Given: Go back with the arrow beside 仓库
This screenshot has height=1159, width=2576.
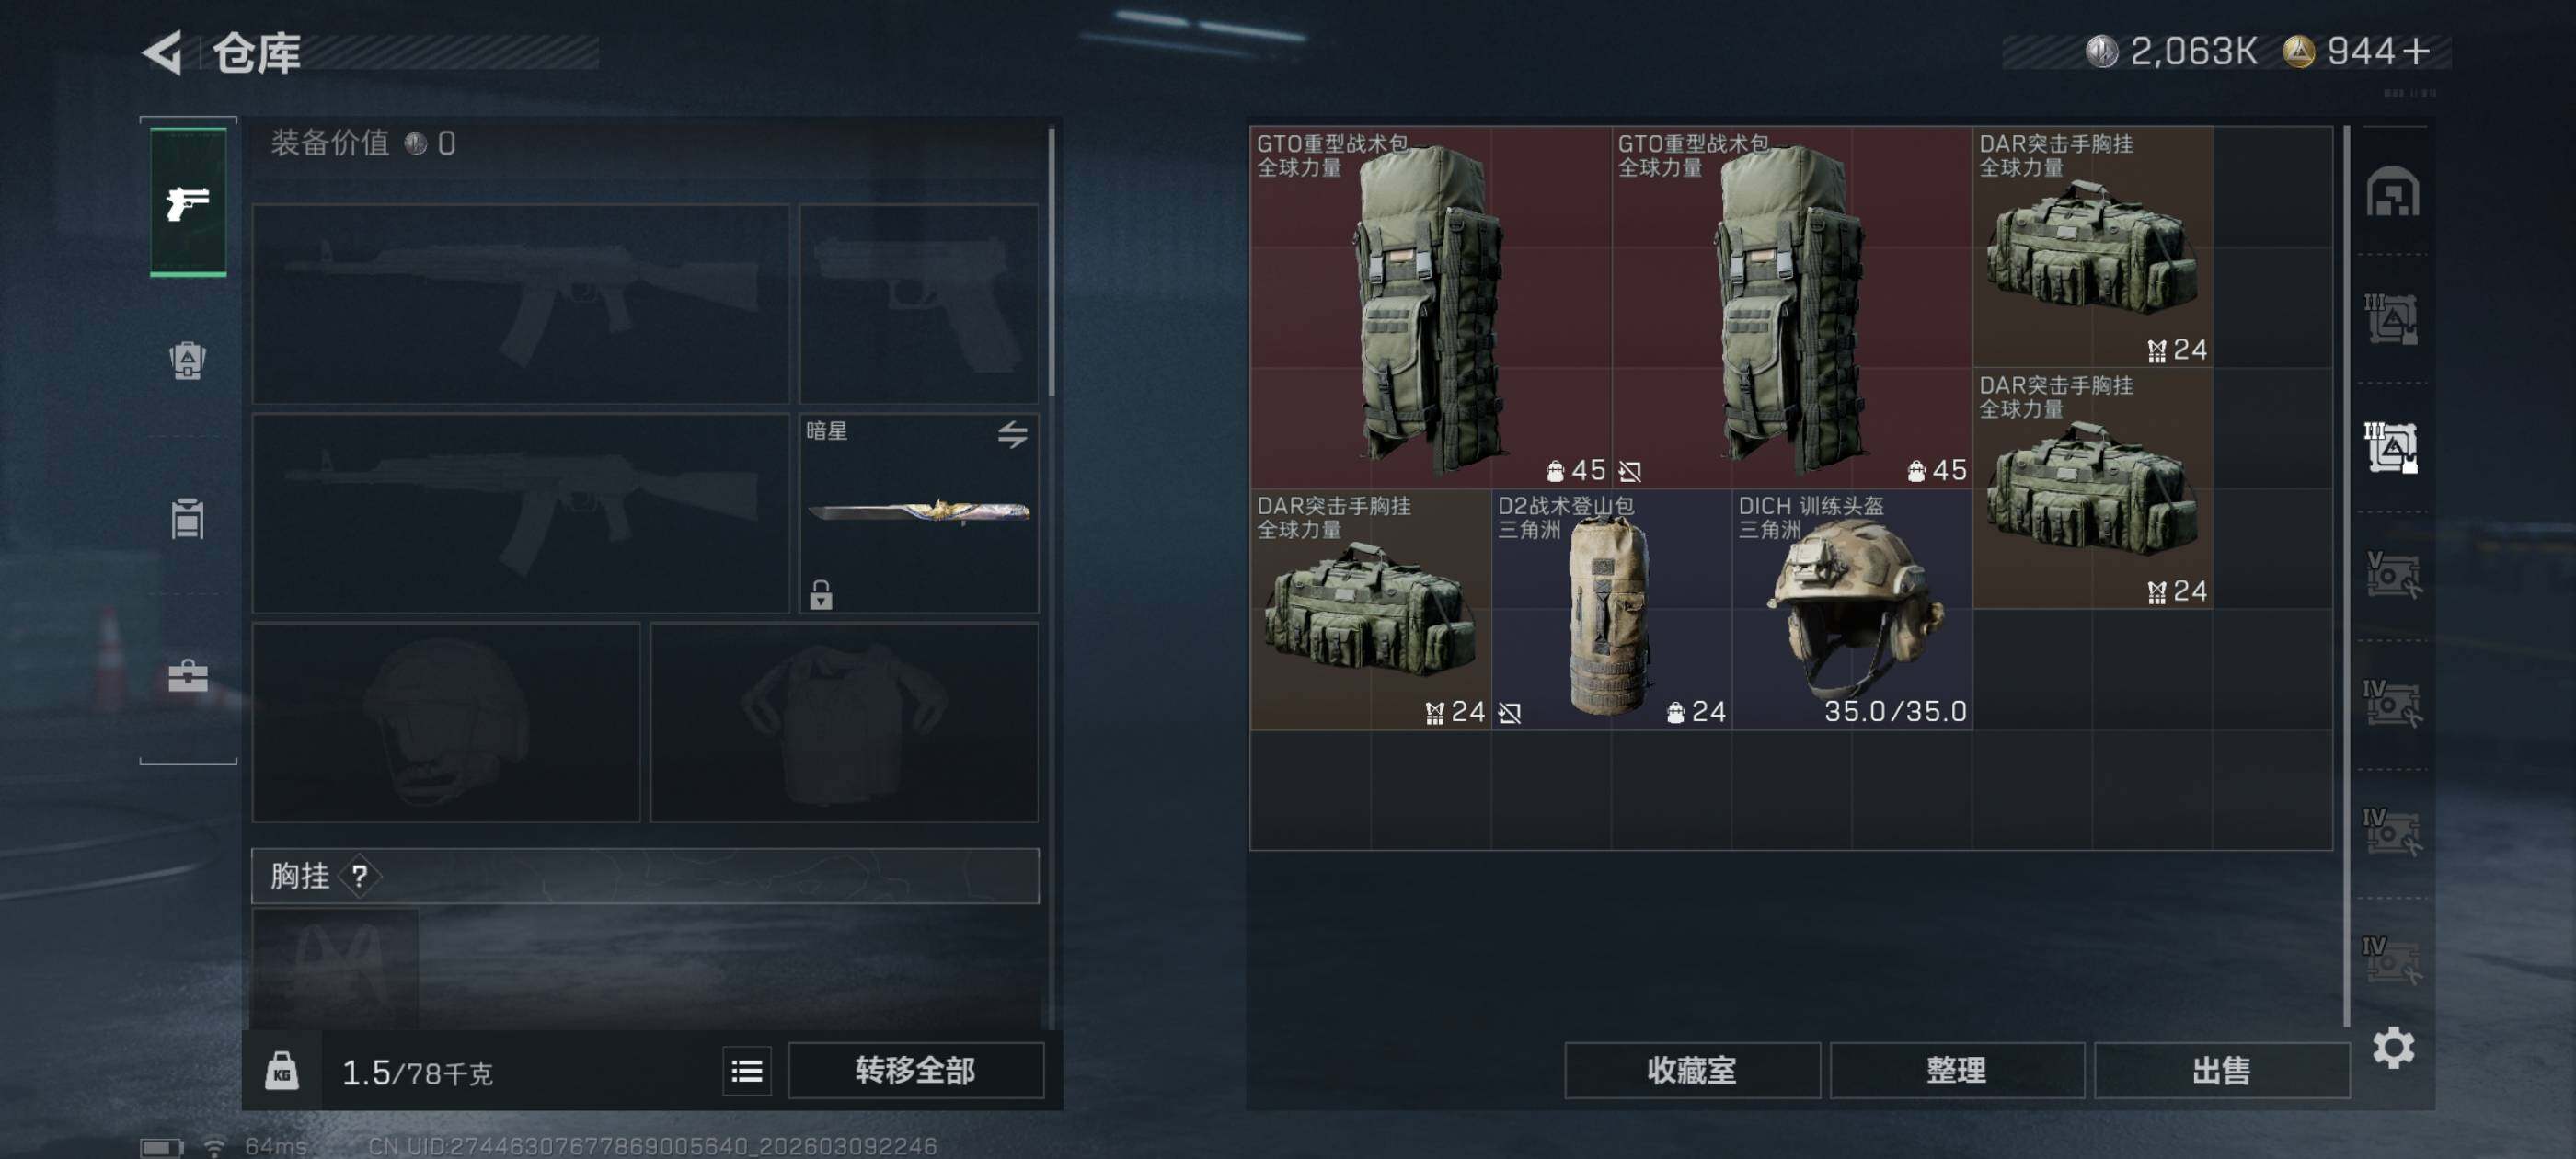Looking at the screenshot, I should [162, 52].
